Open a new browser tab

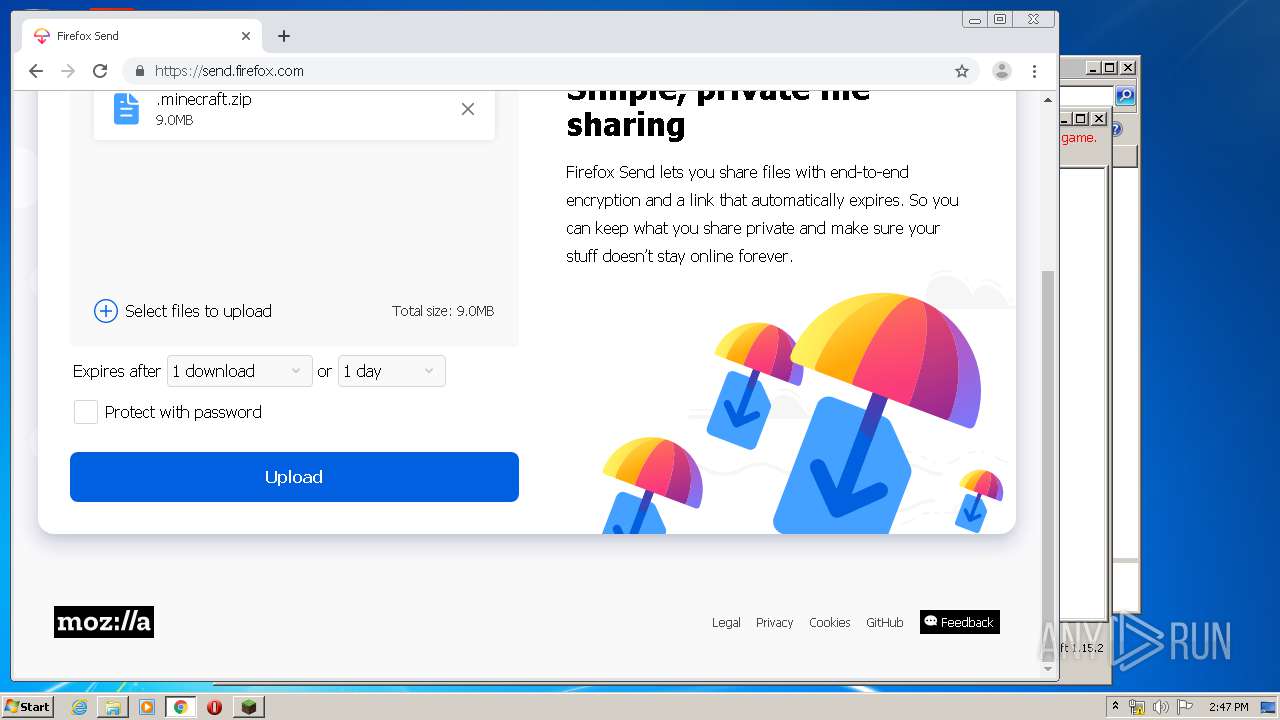pos(284,36)
